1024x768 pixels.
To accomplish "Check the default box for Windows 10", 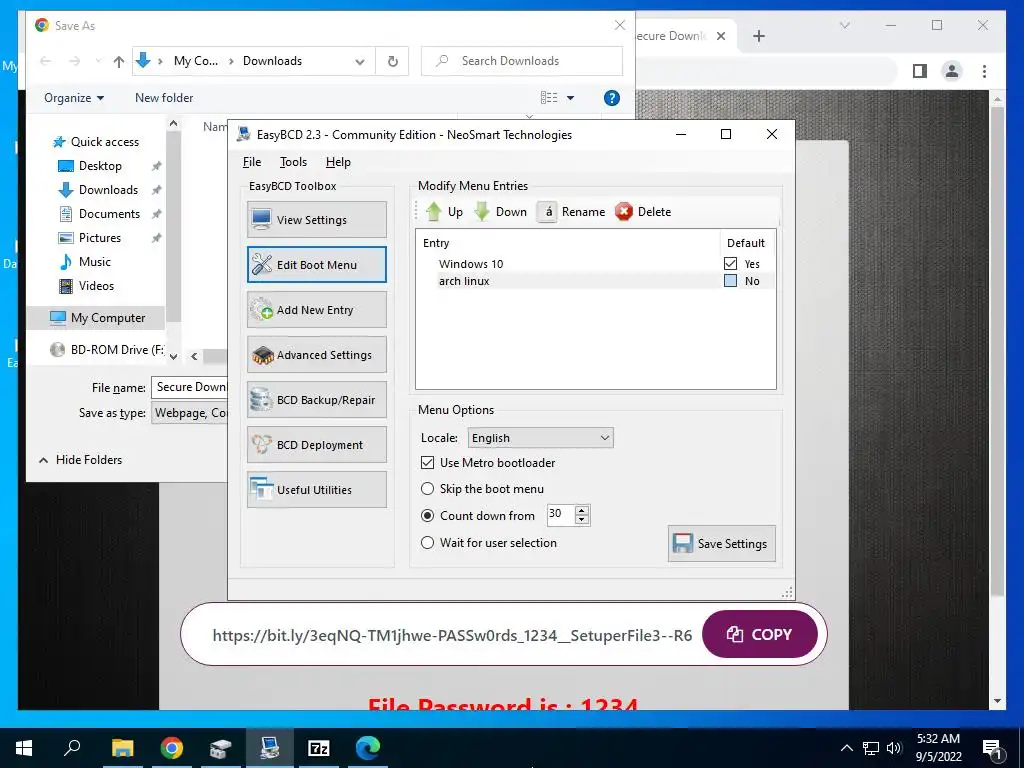I will pos(730,264).
